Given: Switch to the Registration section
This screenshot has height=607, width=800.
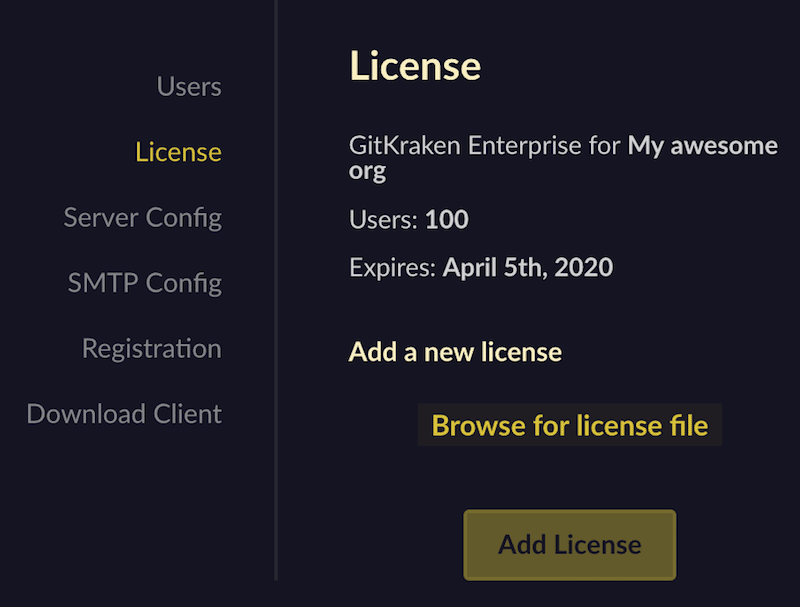Looking at the screenshot, I should pos(151,348).
